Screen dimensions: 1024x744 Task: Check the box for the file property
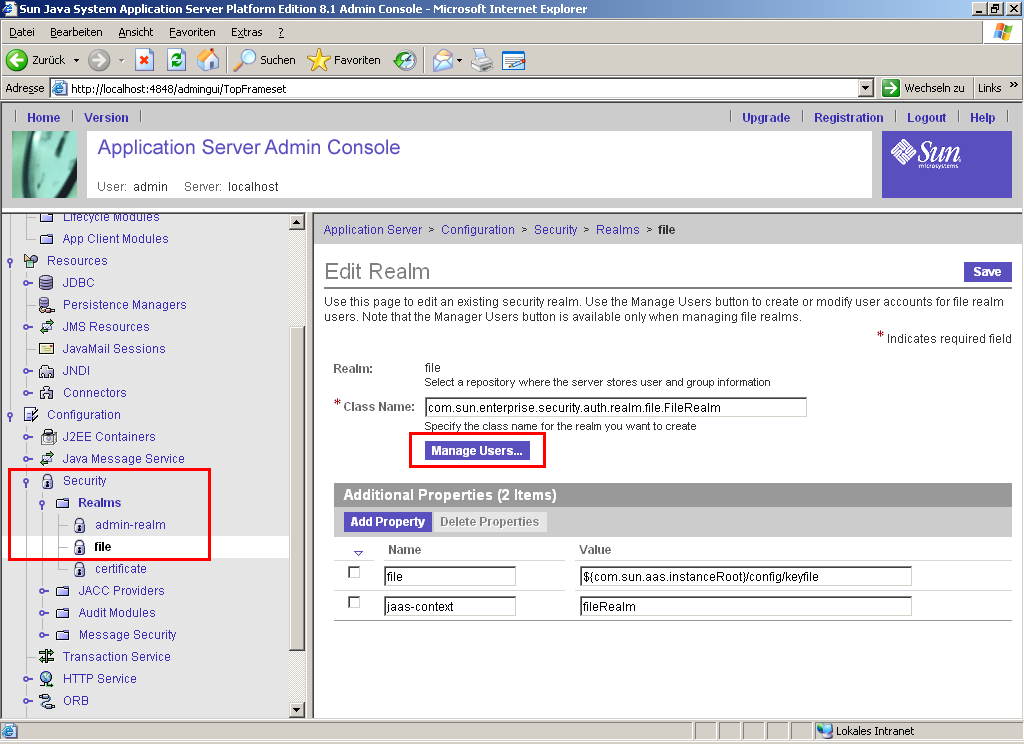click(x=354, y=572)
